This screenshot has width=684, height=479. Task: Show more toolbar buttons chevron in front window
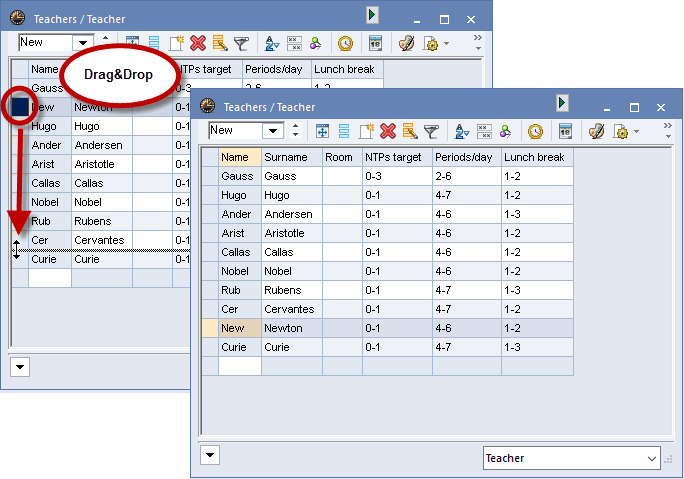[668, 126]
